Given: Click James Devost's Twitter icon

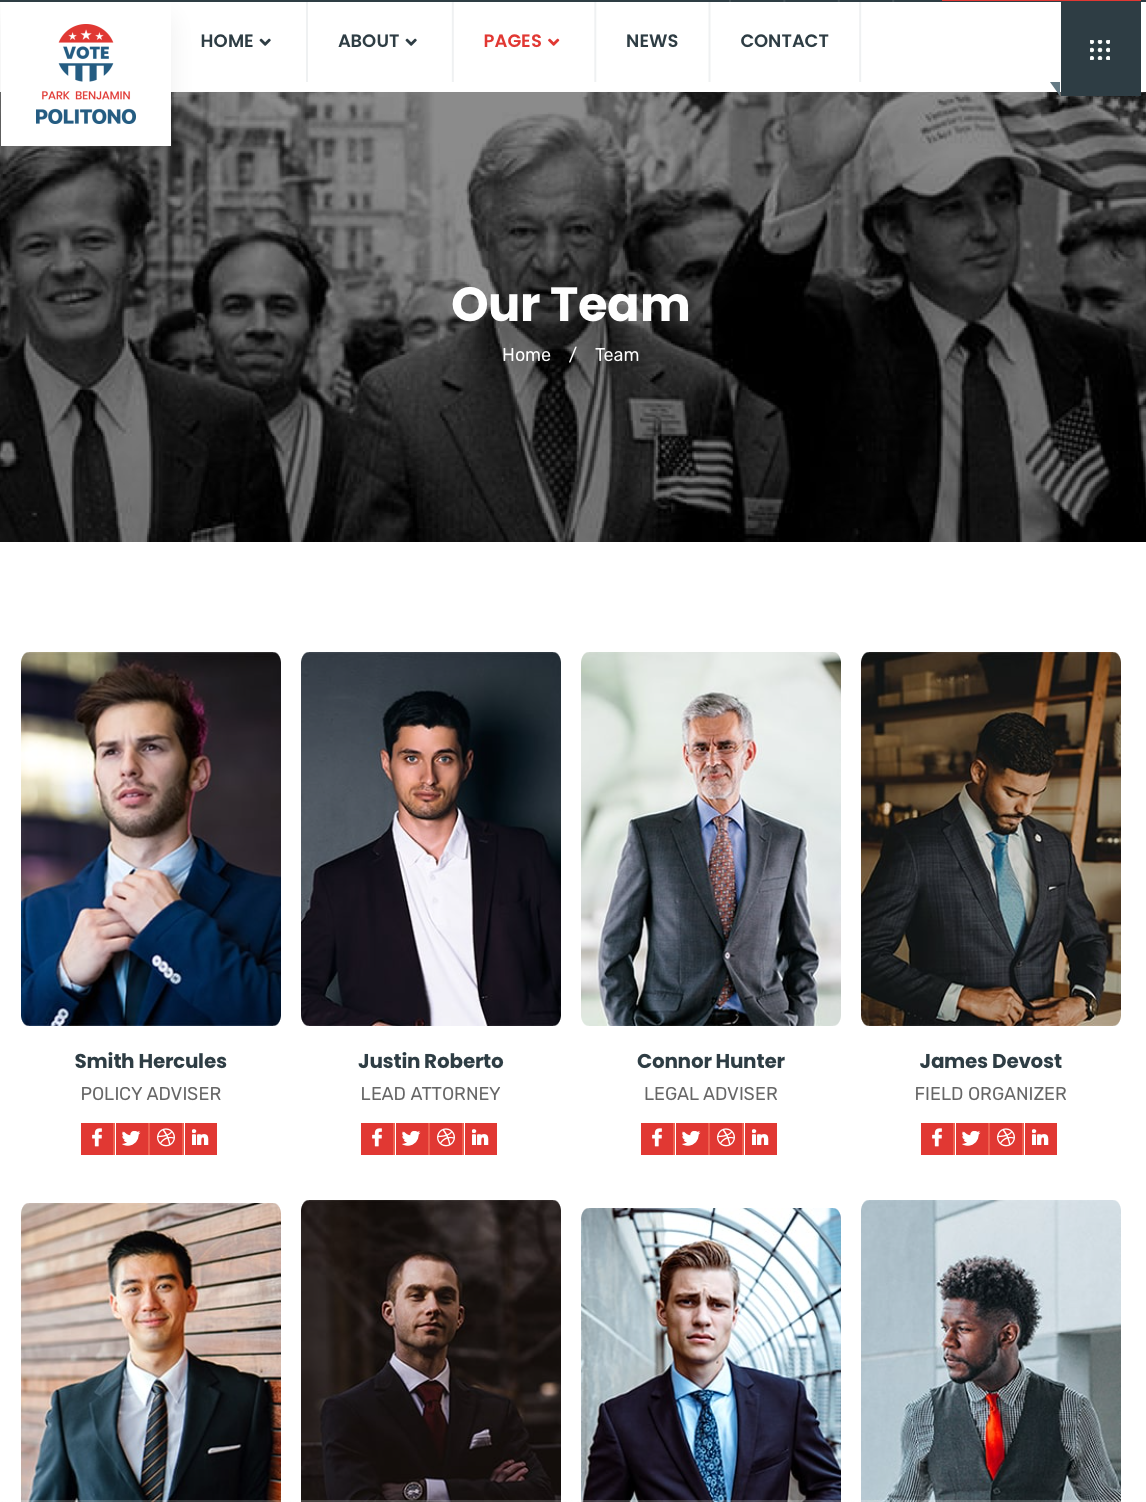Looking at the screenshot, I should pos(971,1138).
